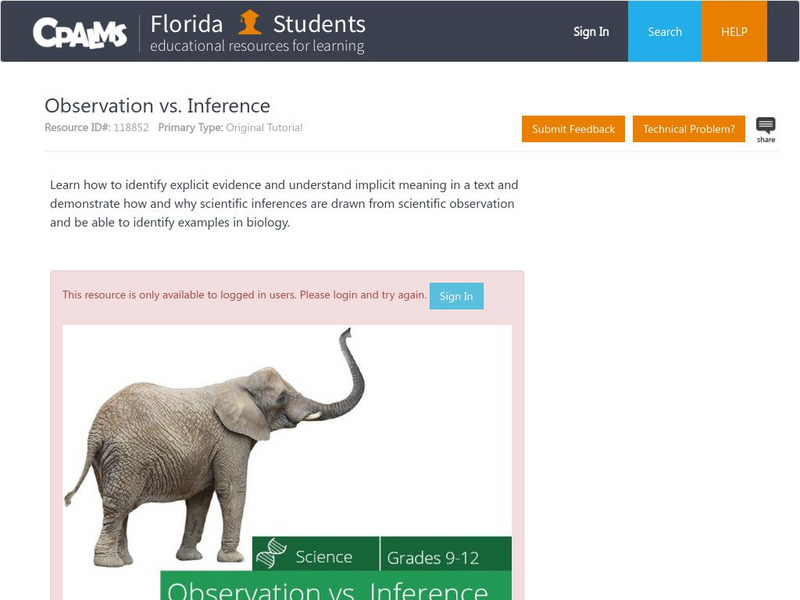Open the blue Search tab
Image resolution: width=800 pixels, height=600 pixels.
(x=665, y=32)
